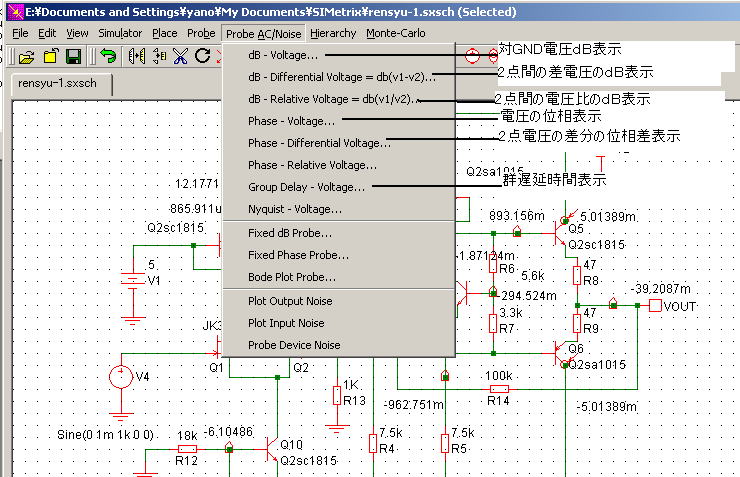The image size is (740, 477).
Task: Select resistor R13 symbol
Action: point(337,395)
